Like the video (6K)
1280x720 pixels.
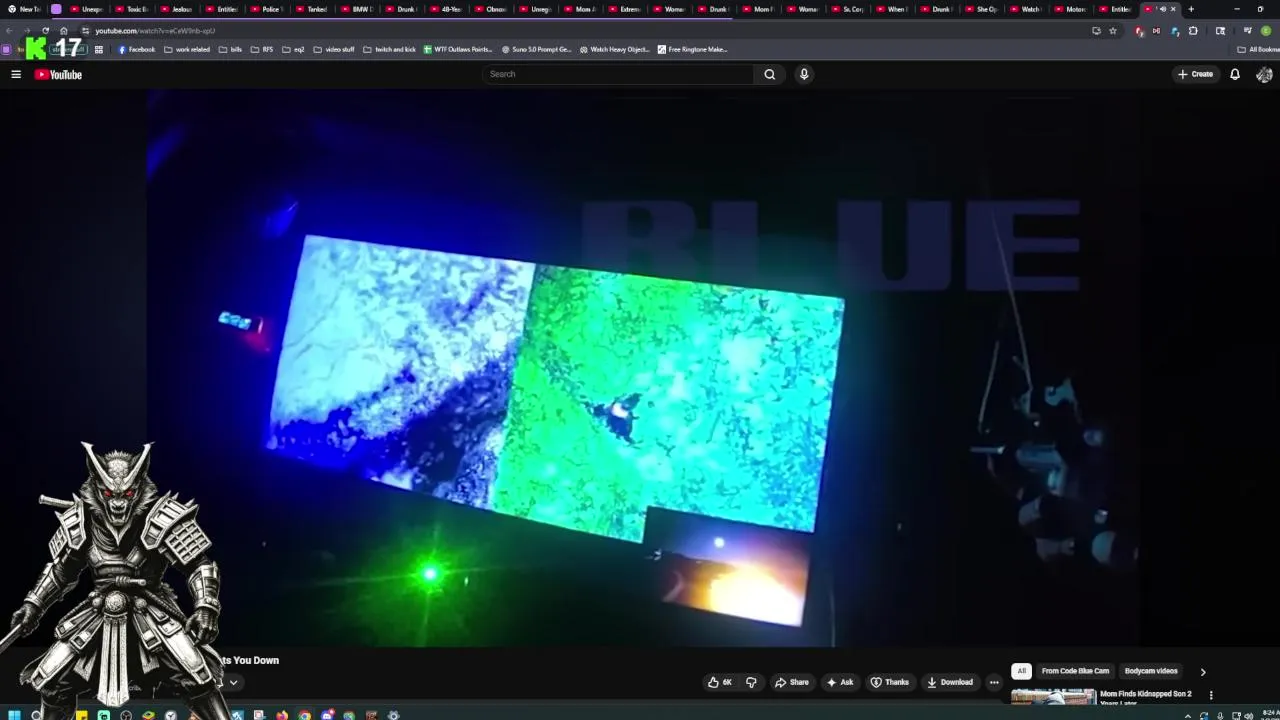[720, 682]
